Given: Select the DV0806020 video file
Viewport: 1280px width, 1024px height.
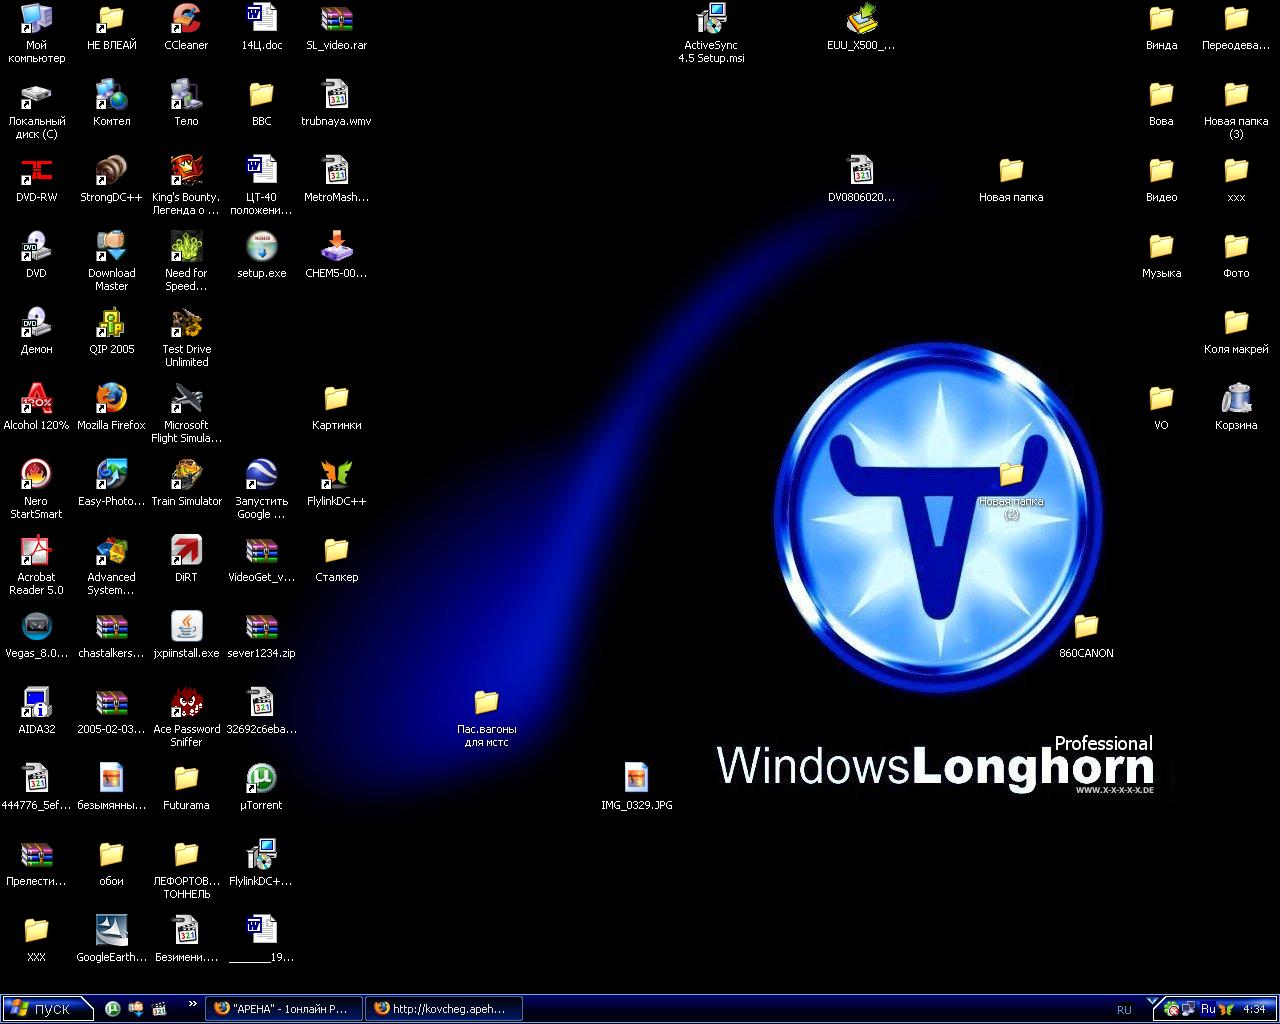Looking at the screenshot, I should (861, 178).
